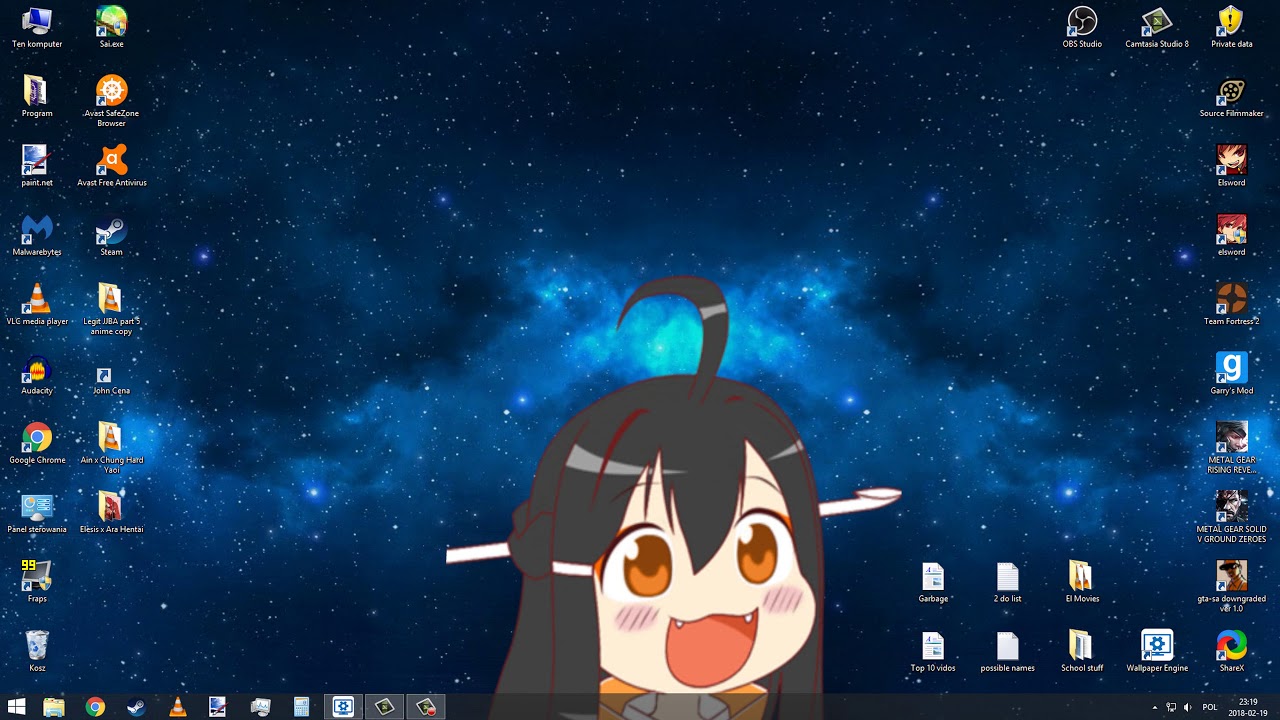
Task: Select the Team Fortress 2 shortcut
Action: click(x=1231, y=305)
